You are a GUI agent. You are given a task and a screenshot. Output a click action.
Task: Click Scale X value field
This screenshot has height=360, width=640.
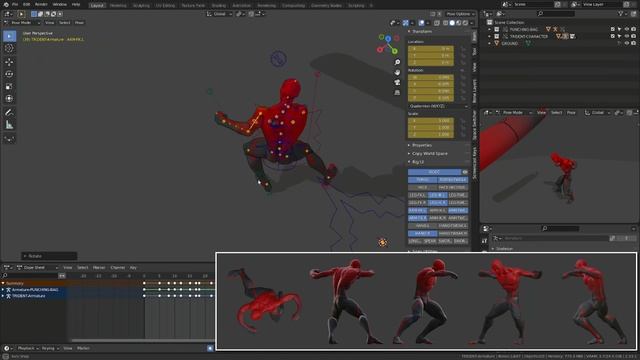click(x=431, y=121)
